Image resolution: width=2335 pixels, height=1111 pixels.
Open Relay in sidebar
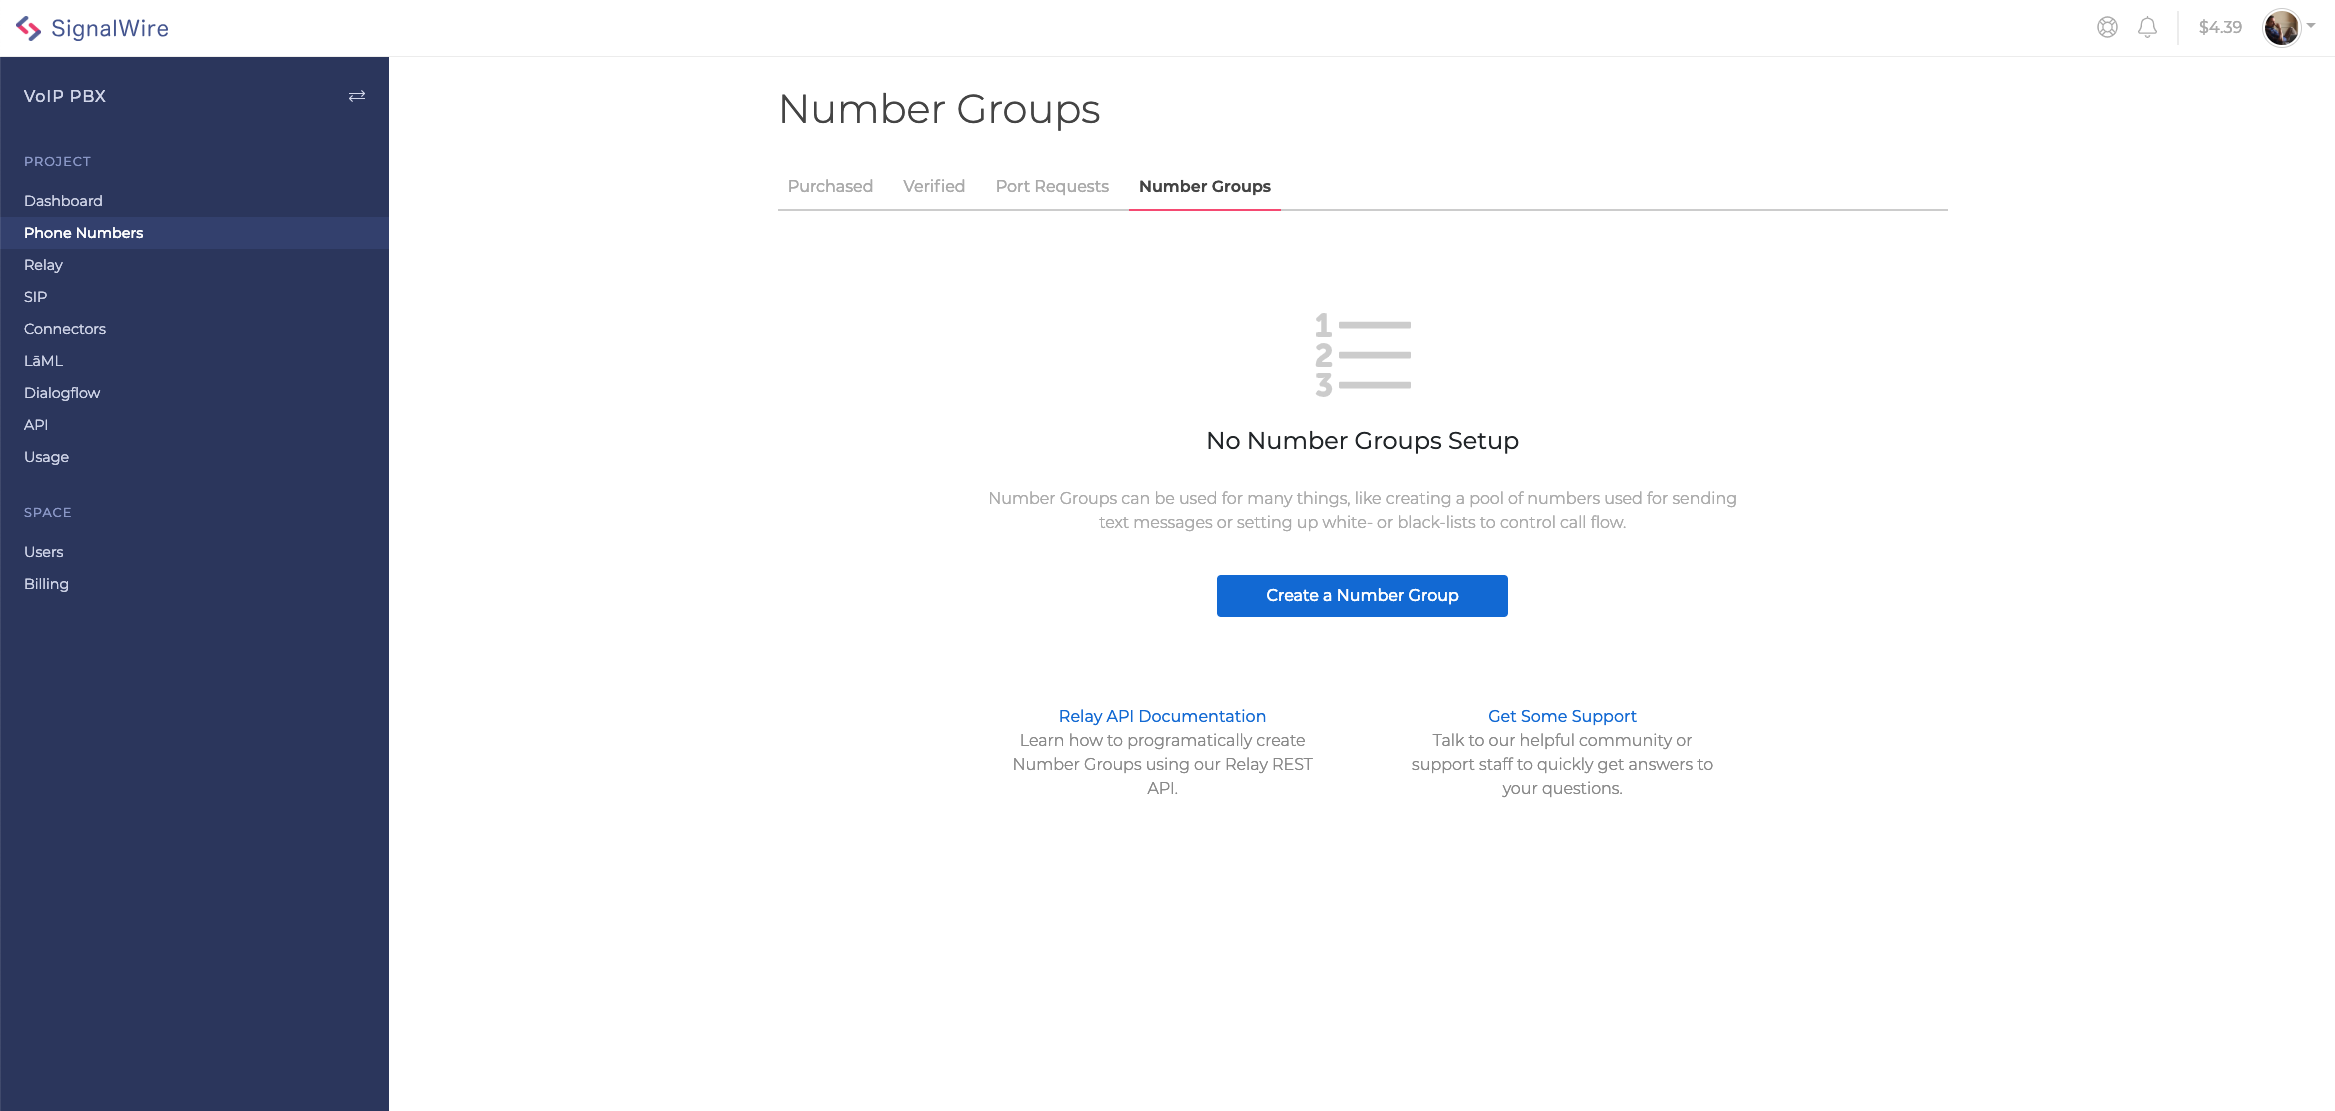[43, 265]
